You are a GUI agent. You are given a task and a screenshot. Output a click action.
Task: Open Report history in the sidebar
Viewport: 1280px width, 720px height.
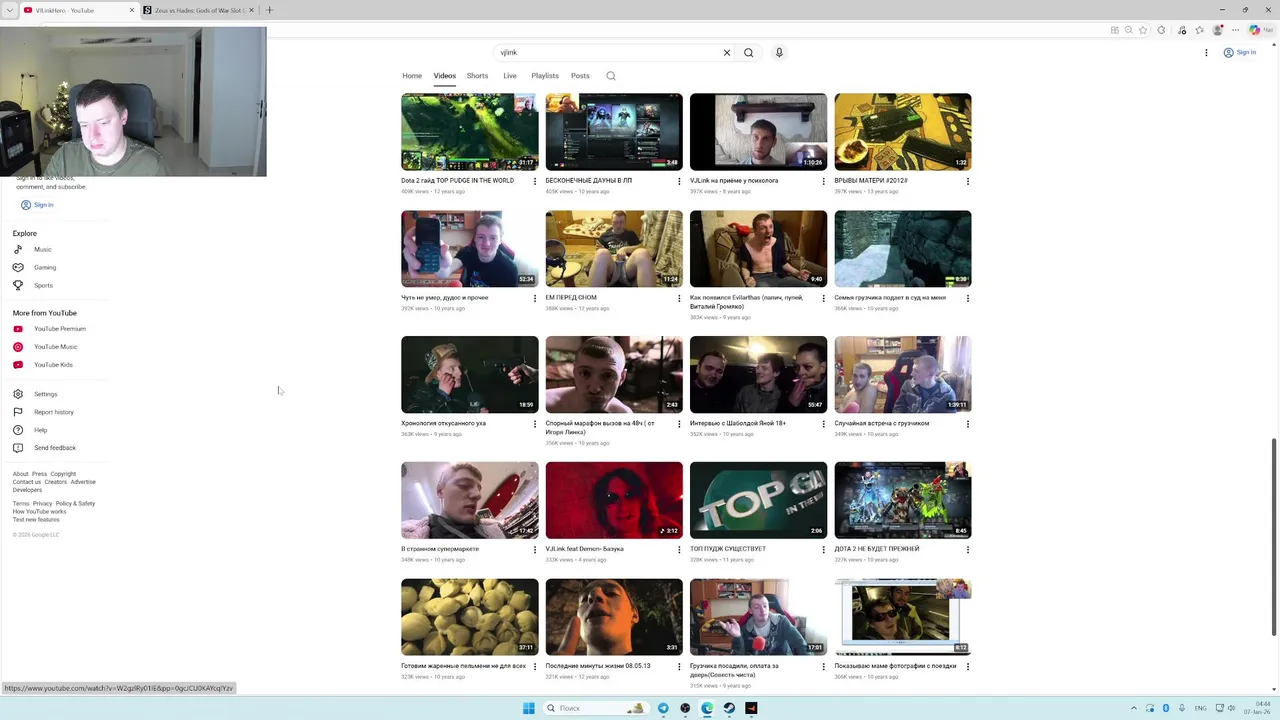53,412
